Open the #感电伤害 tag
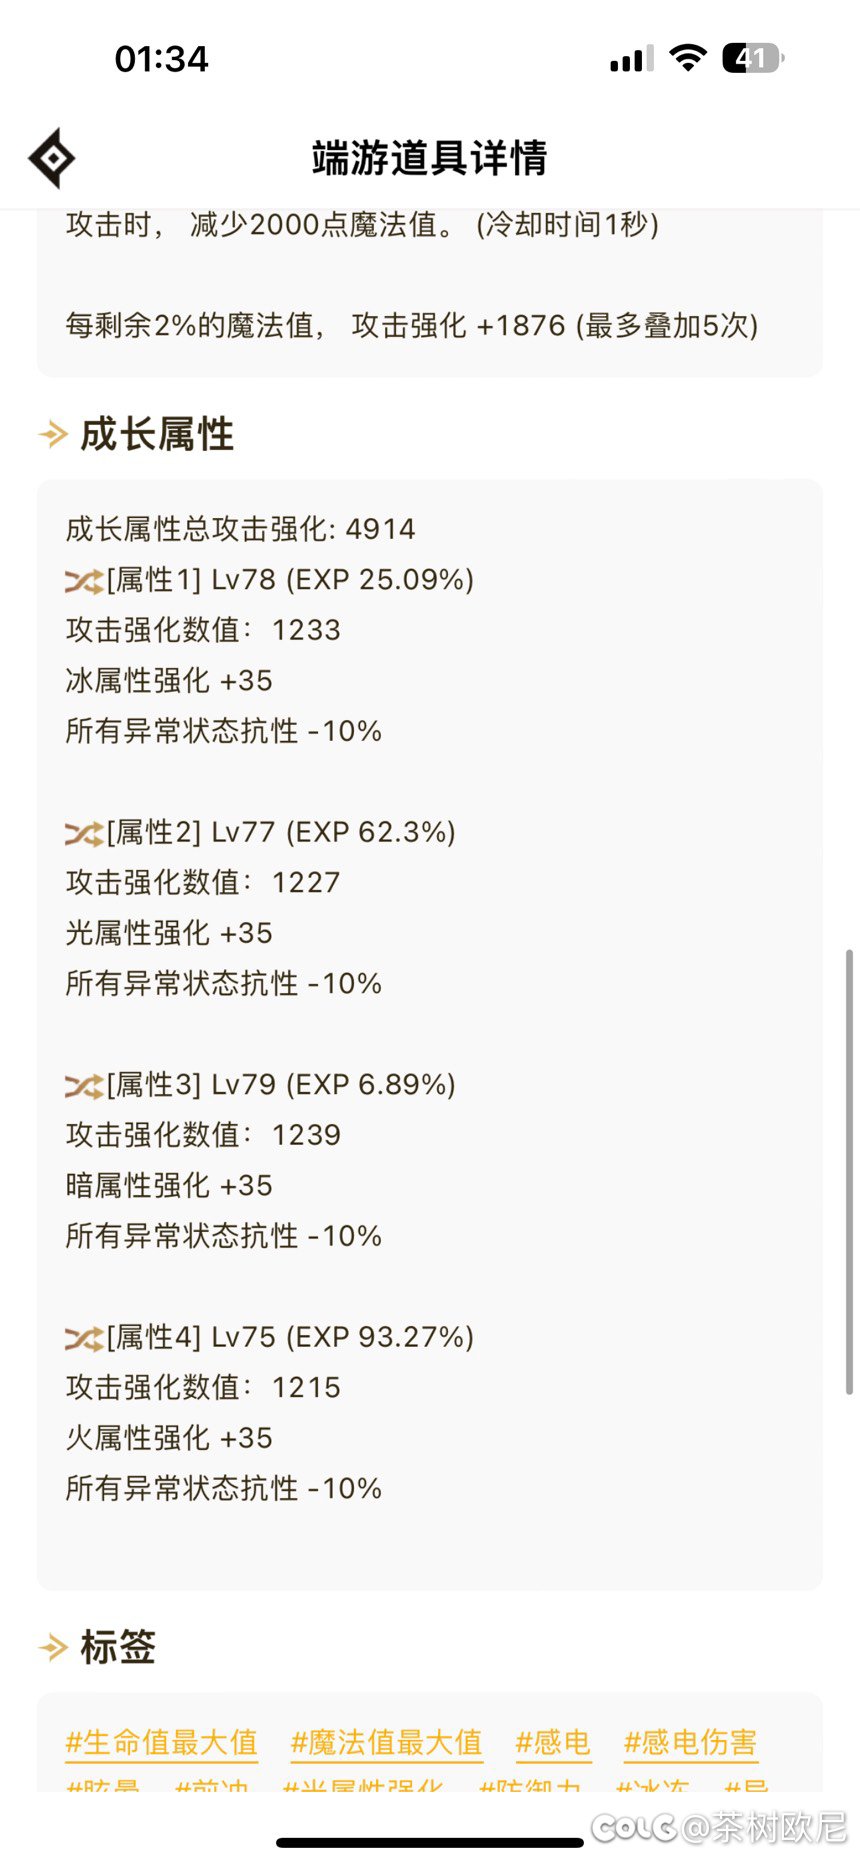860x1864 pixels. (x=690, y=1743)
